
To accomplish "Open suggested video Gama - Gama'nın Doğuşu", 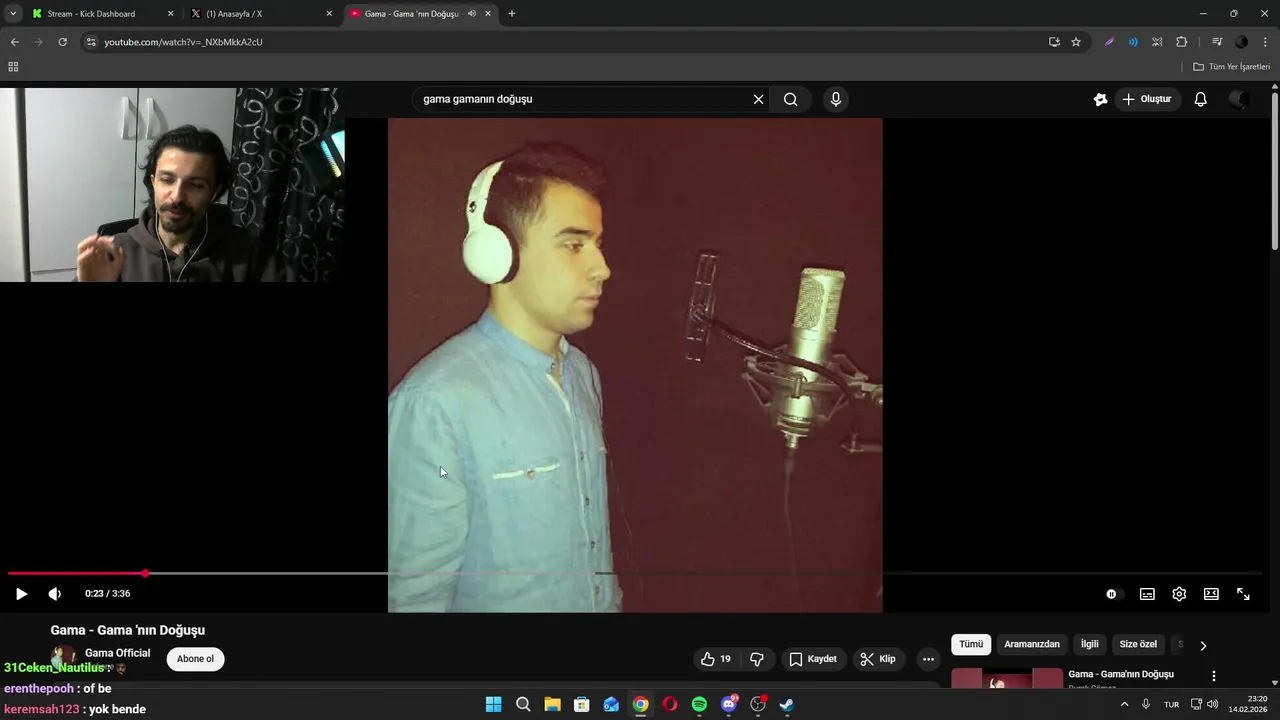I will click(1120, 674).
